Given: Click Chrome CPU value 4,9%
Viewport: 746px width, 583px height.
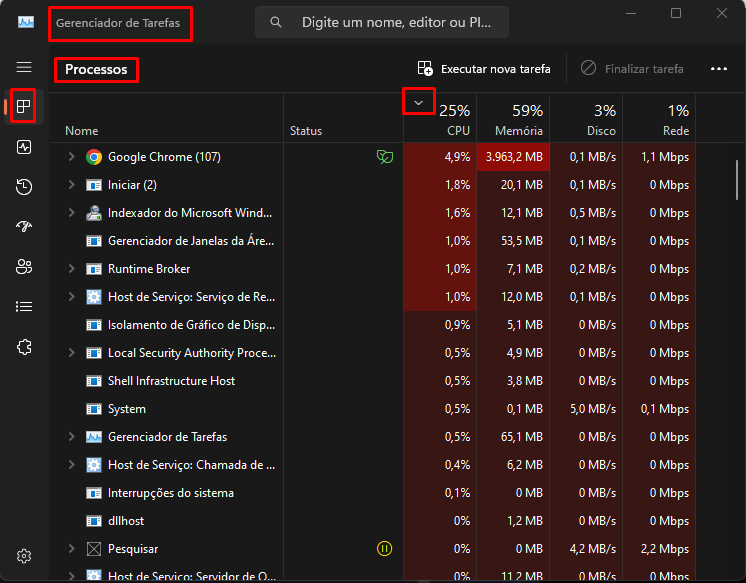Looking at the screenshot, I should point(457,157).
